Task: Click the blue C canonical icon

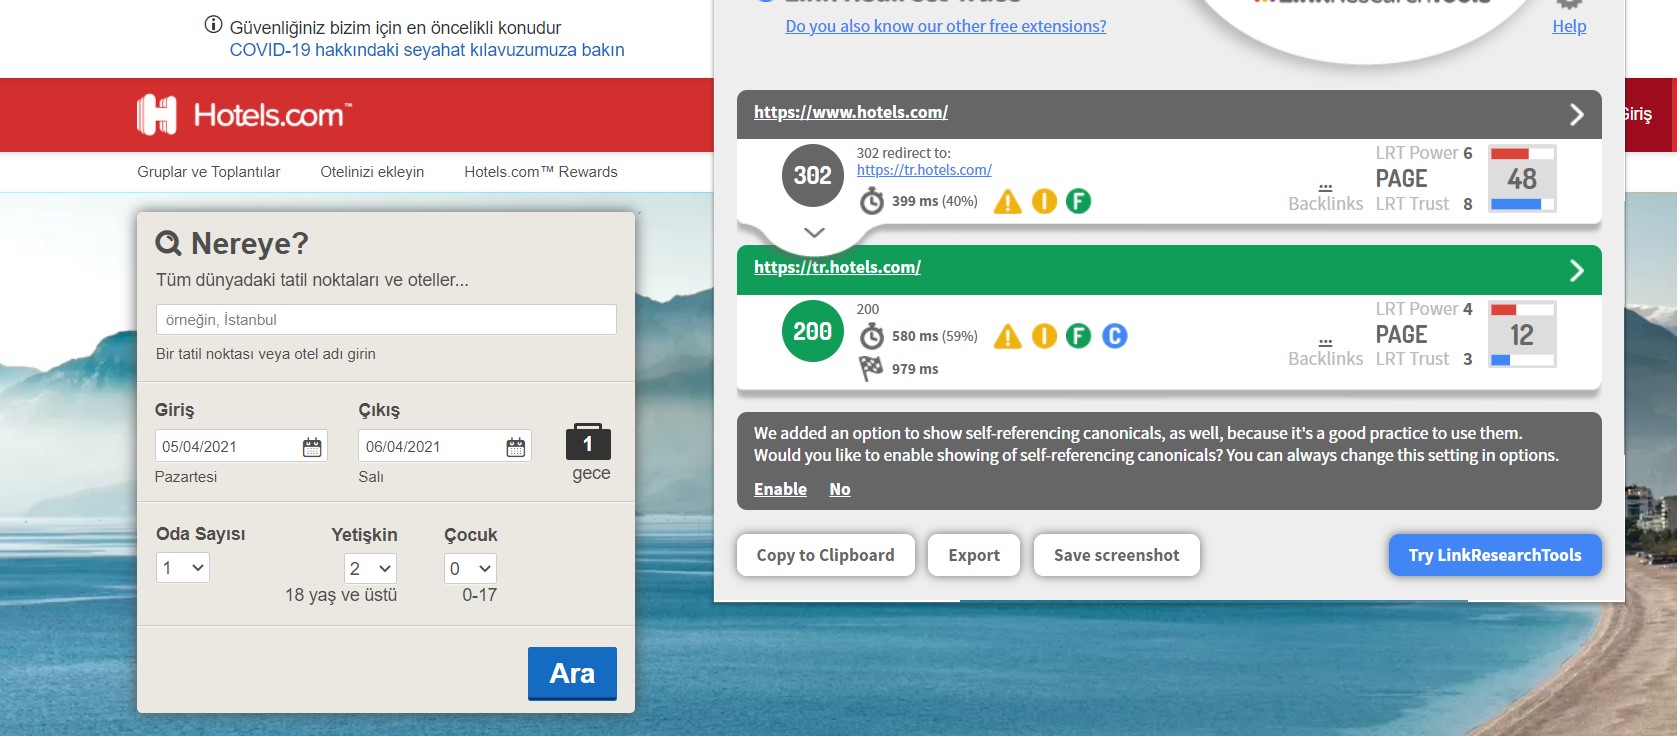Action: coord(1115,336)
